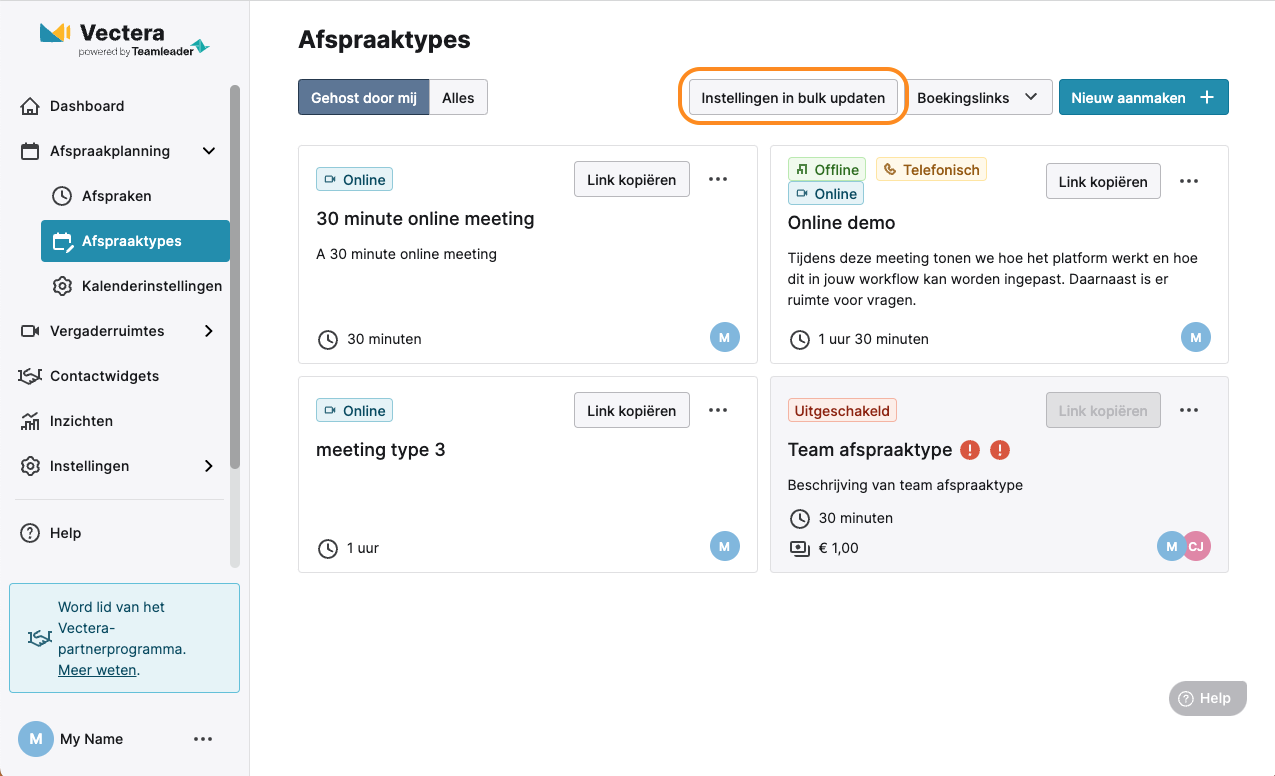Click Instellingen in bulk updaten button
The image size is (1275, 776).
pos(793,98)
